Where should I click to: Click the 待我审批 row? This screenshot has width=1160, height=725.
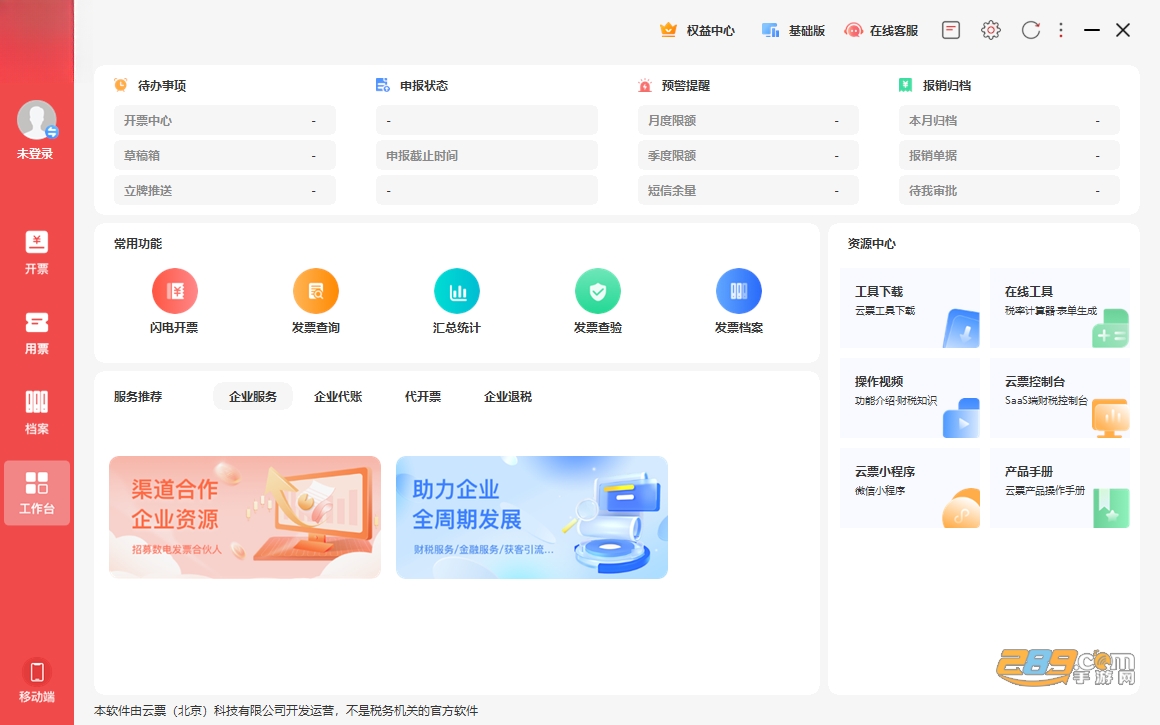1009,191
